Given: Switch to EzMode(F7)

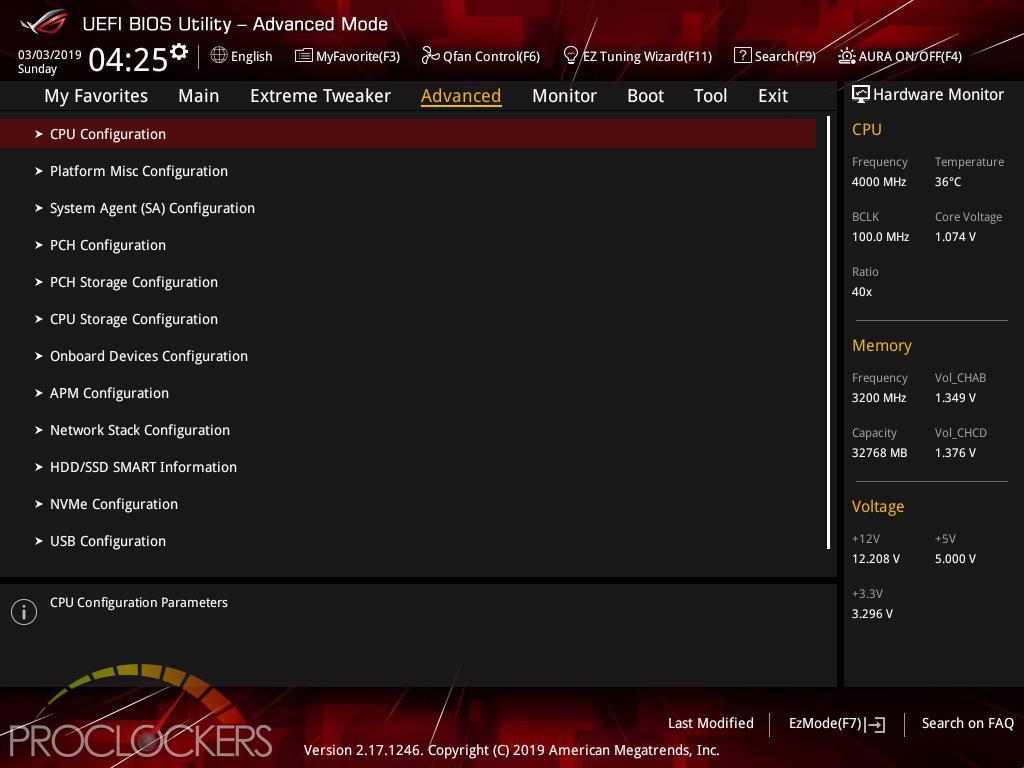Looking at the screenshot, I should pos(825,724).
